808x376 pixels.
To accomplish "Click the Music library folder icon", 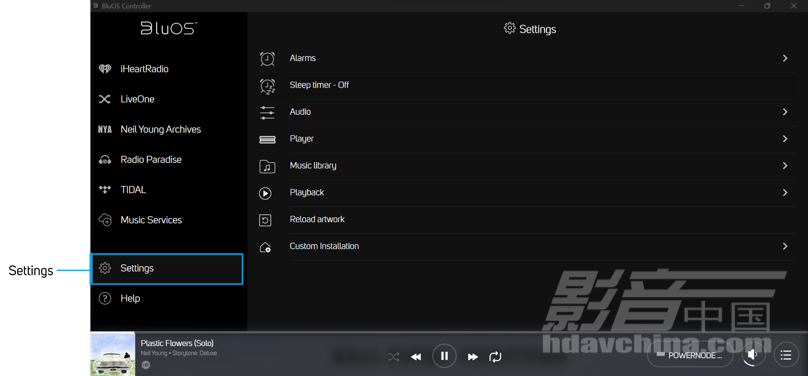I will pyautogui.click(x=267, y=166).
